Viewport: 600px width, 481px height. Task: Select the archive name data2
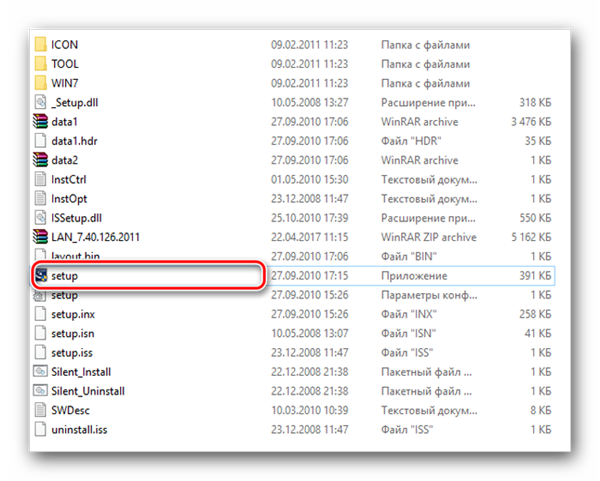(x=64, y=160)
